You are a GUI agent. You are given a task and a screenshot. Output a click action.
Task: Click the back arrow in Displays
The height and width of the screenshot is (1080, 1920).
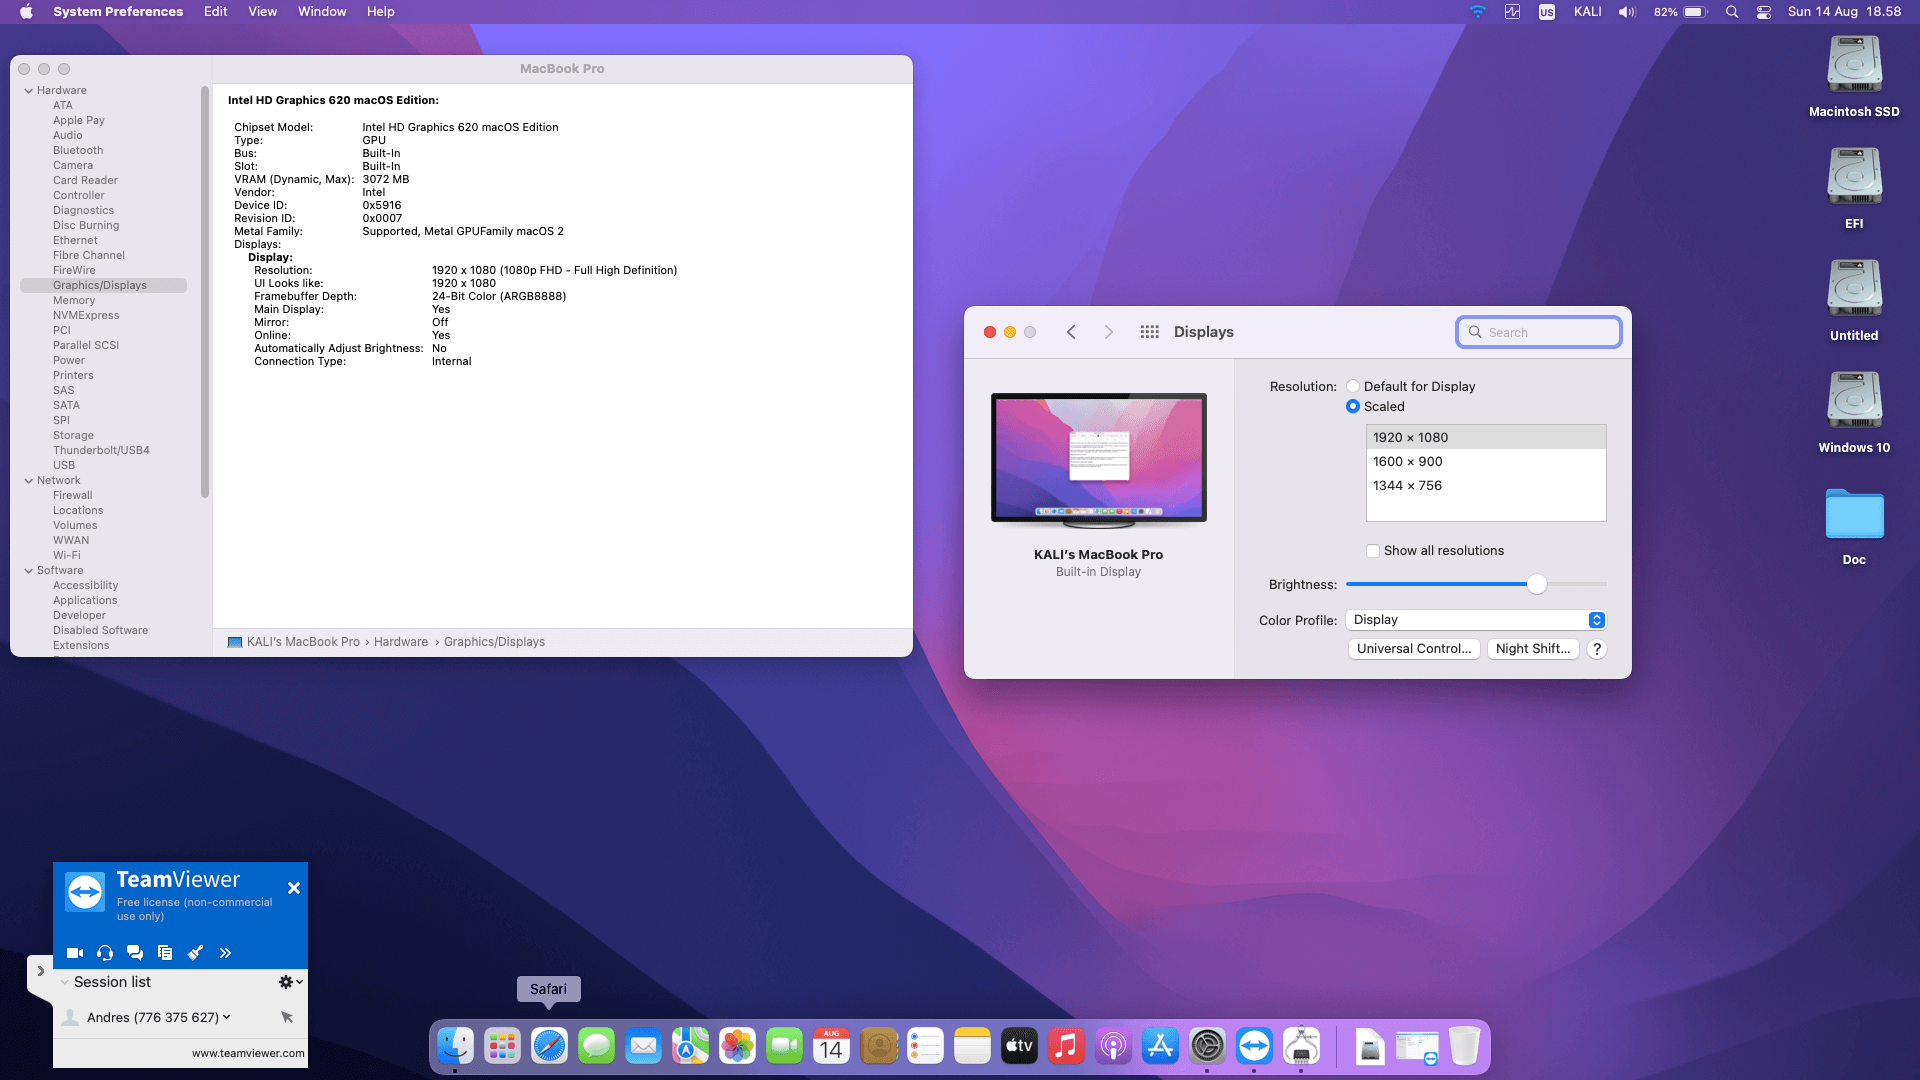[1071, 332]
